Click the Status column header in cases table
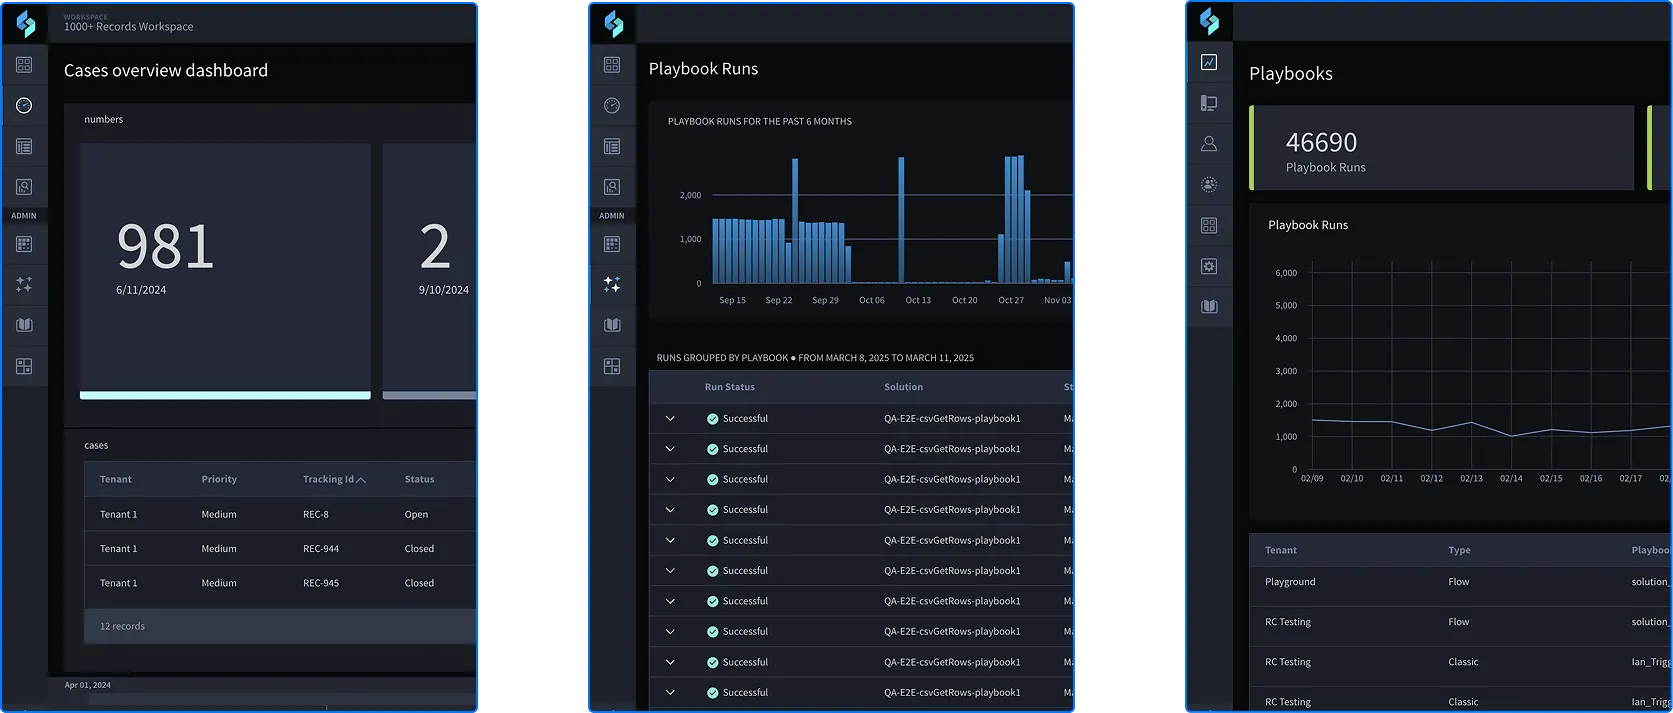The width and height of the screenshot is (1673, 713). 419,479
